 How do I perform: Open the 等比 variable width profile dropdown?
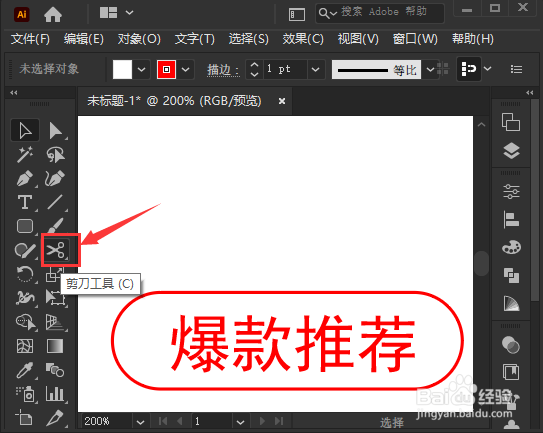(x=430, y=69)
